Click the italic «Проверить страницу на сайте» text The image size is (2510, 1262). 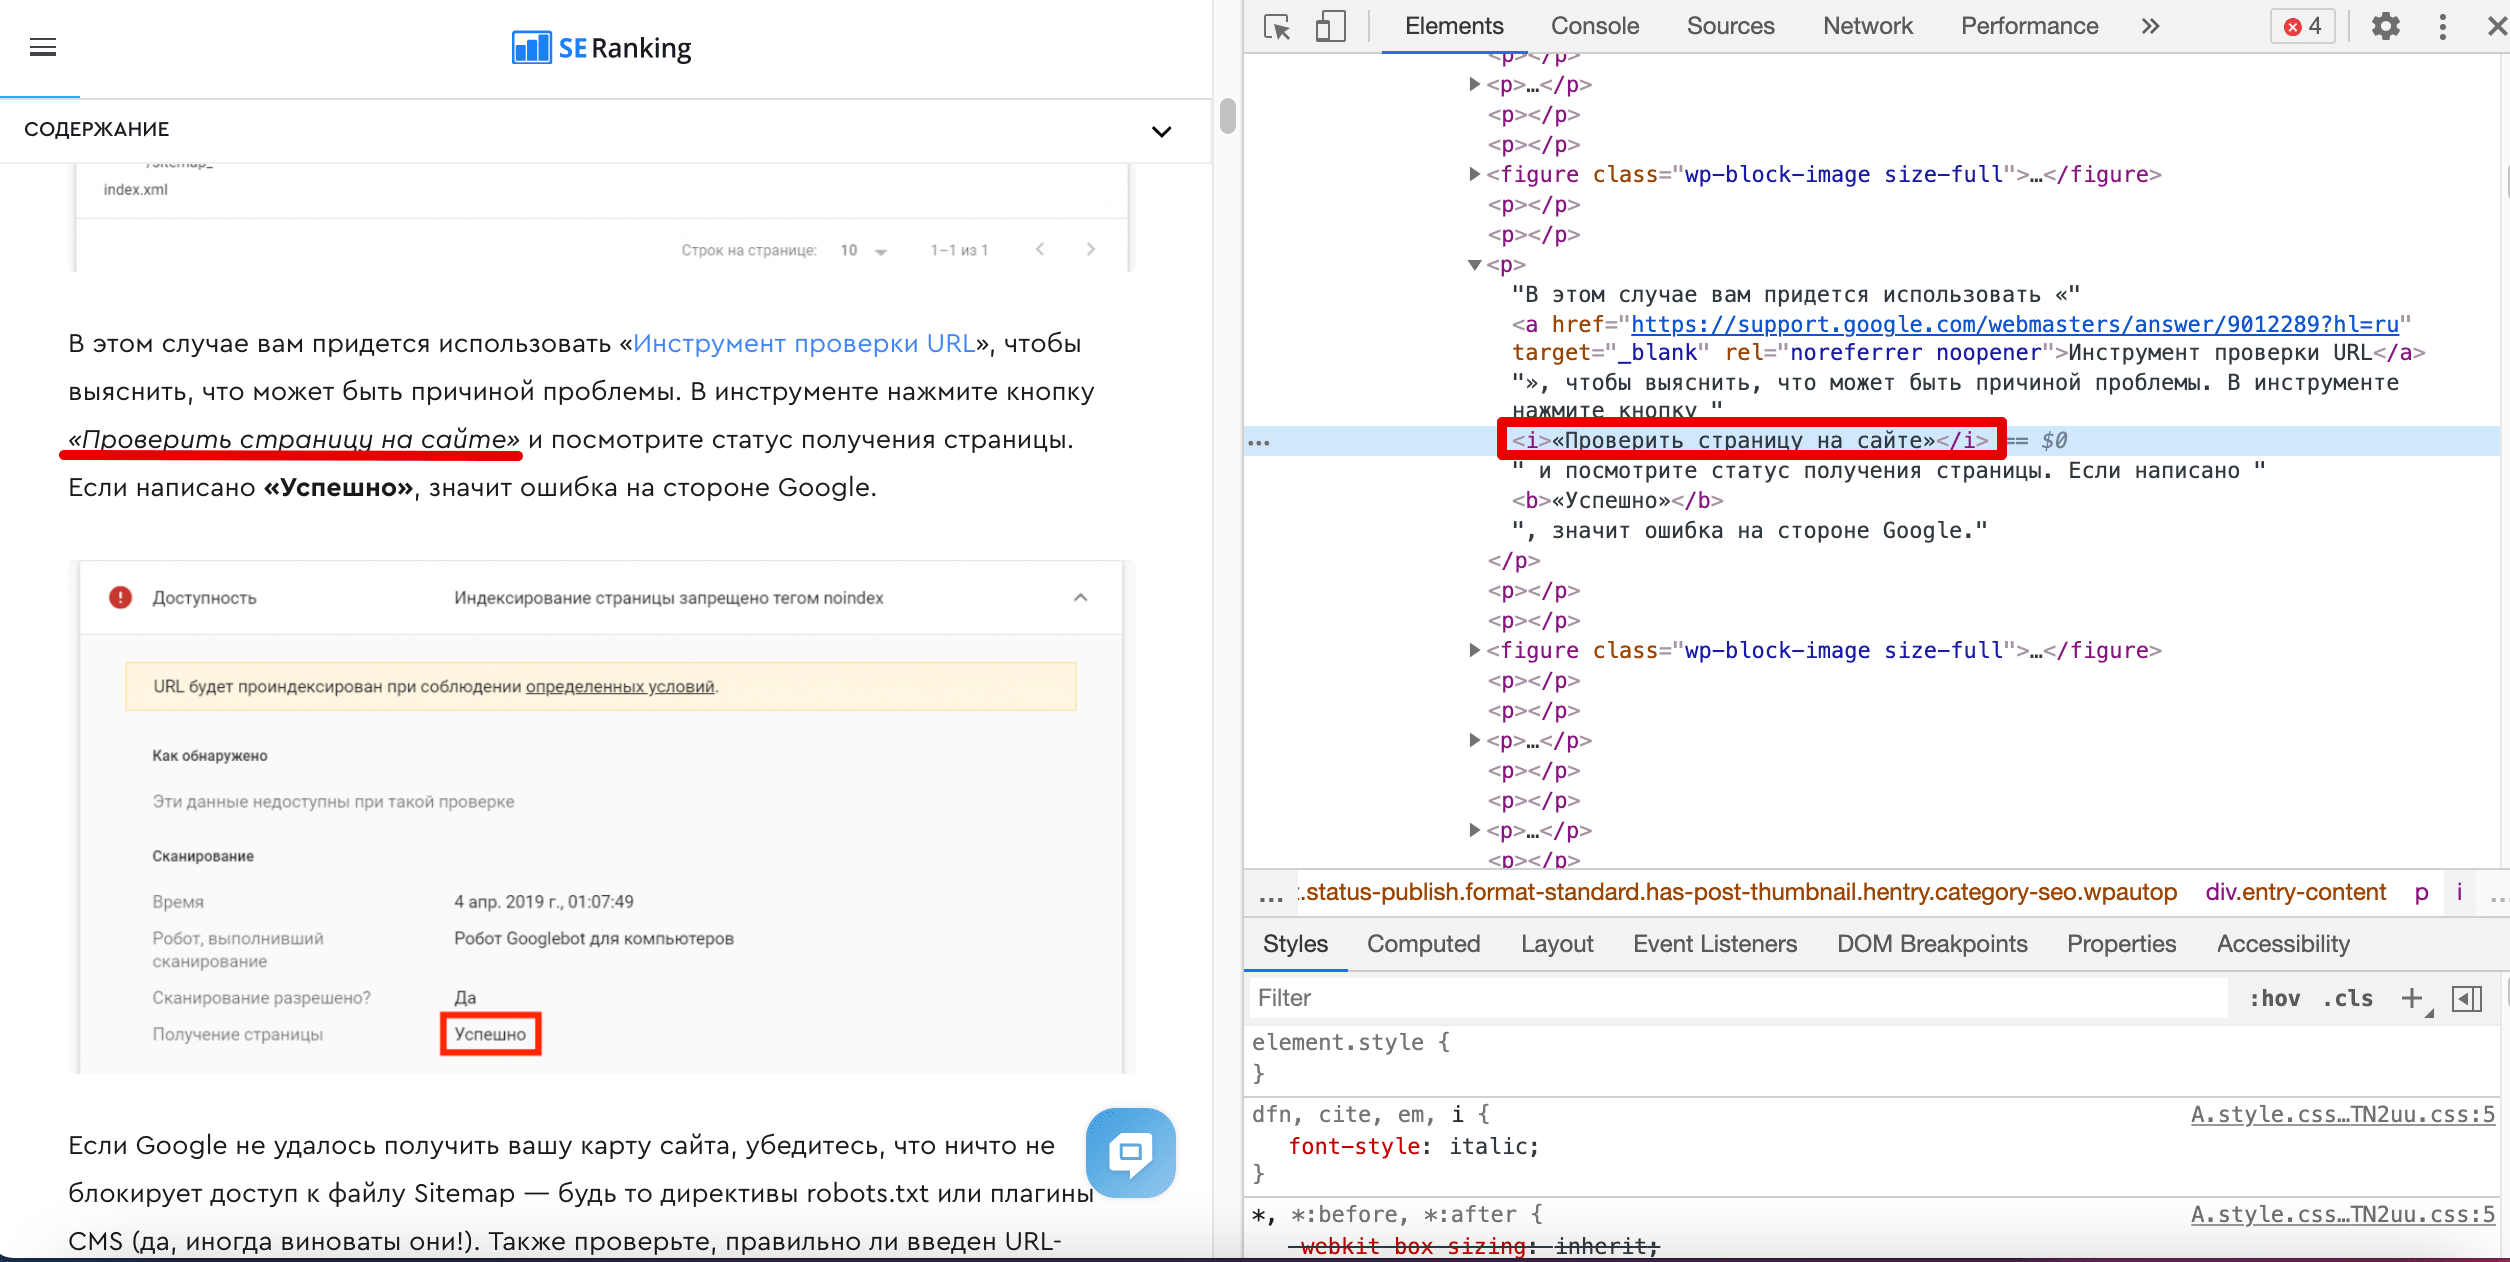coord(294,440)
